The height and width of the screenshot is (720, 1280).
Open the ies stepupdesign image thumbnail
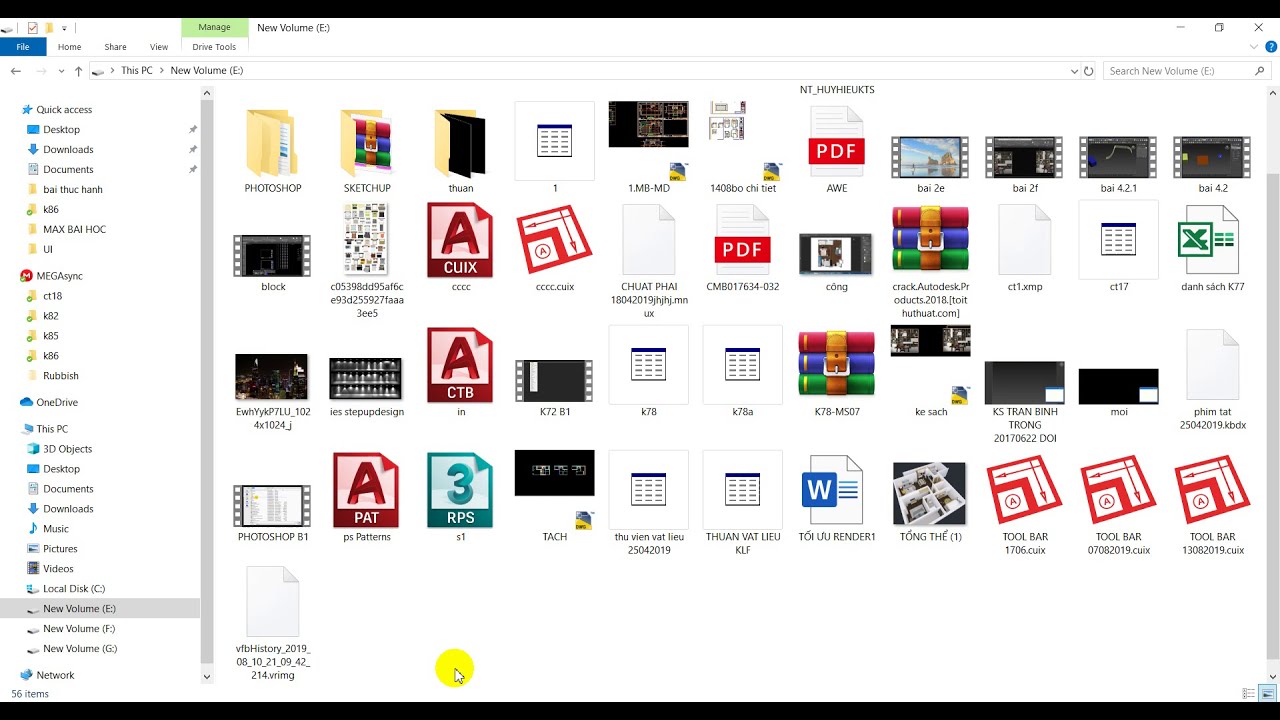[366, 380]
